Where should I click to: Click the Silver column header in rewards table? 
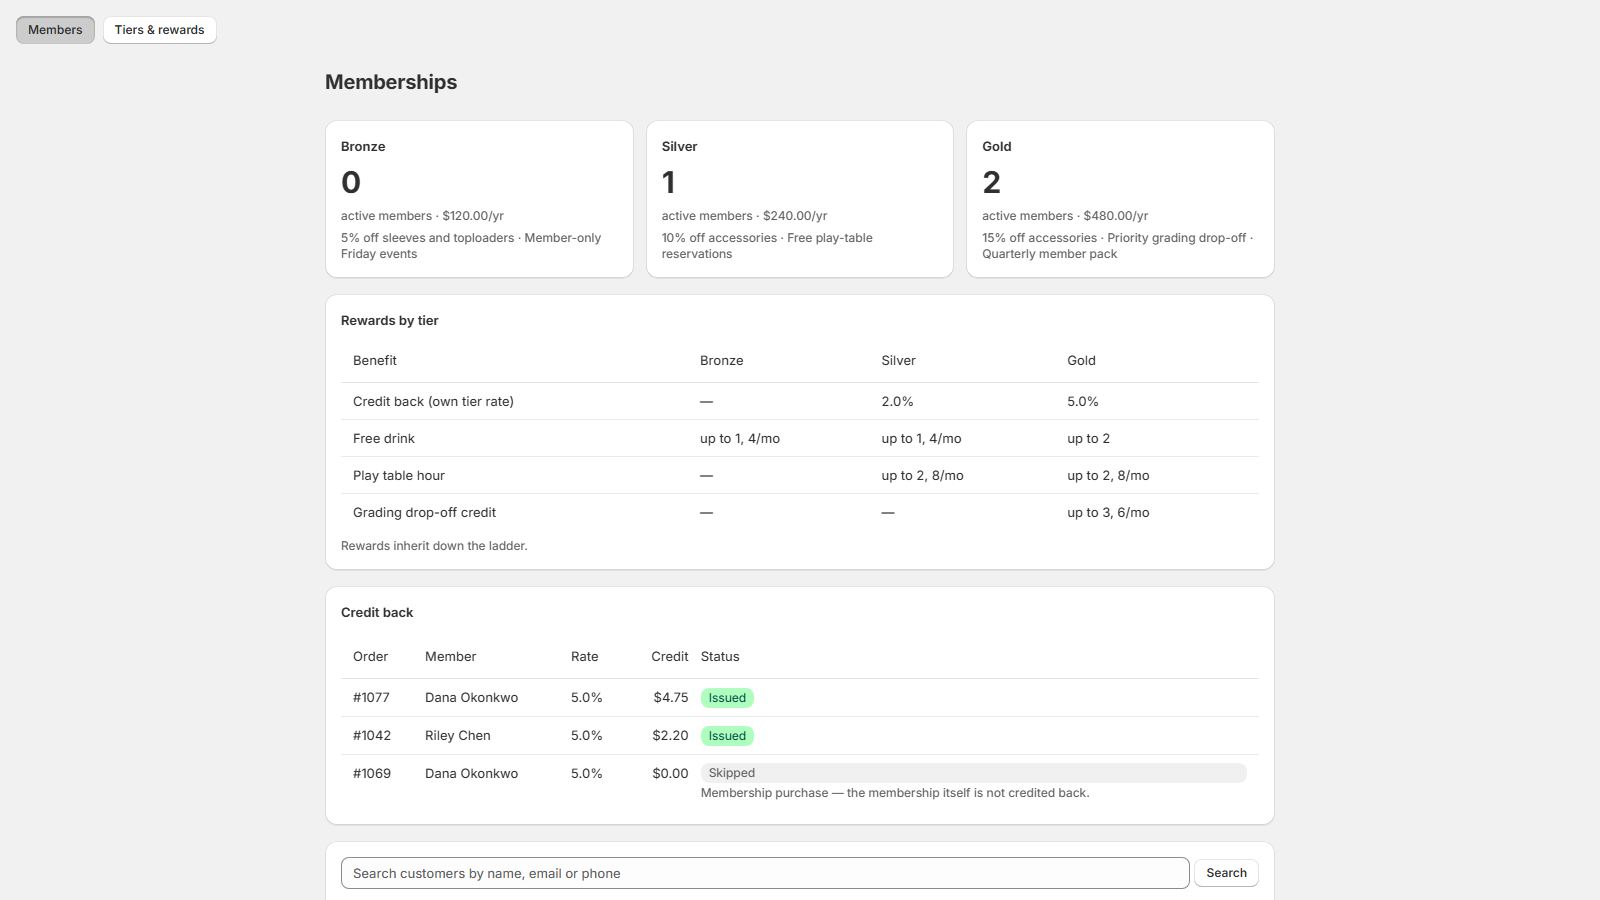click(898, 360)
